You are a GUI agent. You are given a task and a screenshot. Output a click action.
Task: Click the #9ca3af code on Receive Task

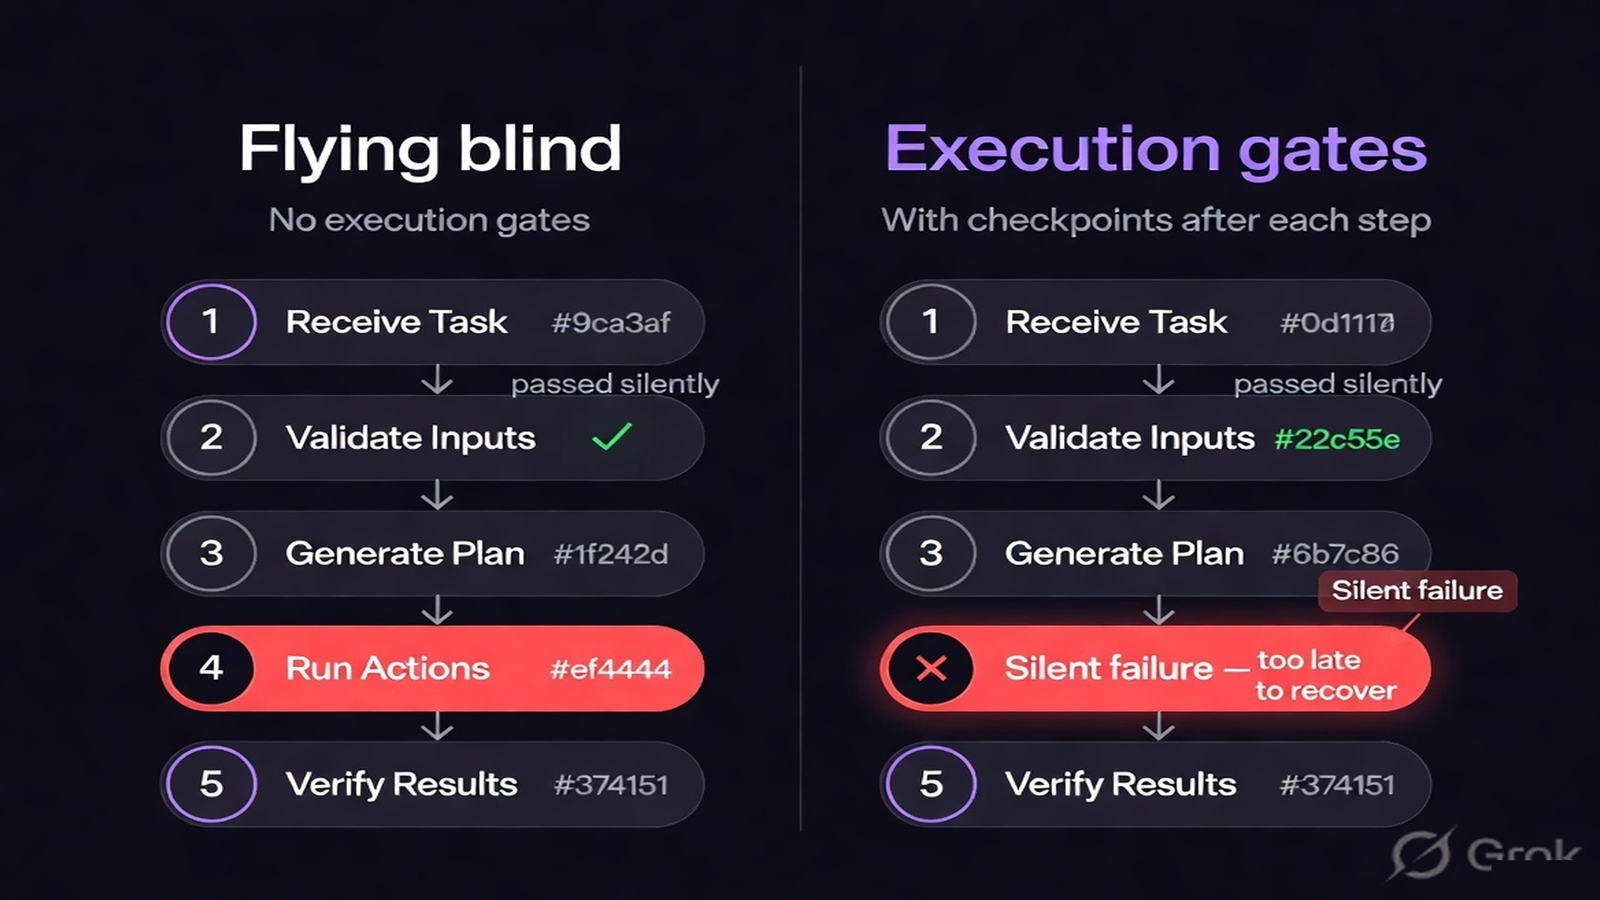pyautogui.click(x=611, y=322)
